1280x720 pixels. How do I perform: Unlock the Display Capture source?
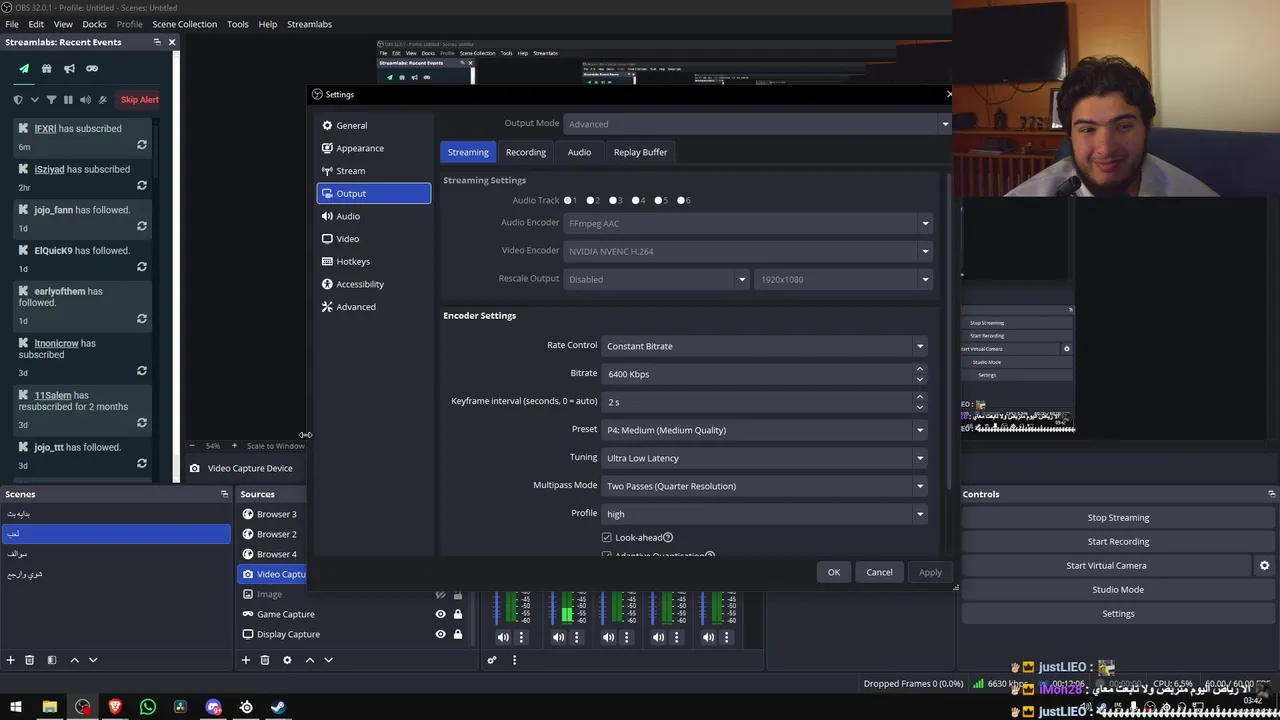pyautogui.click(x=458, y=634)
